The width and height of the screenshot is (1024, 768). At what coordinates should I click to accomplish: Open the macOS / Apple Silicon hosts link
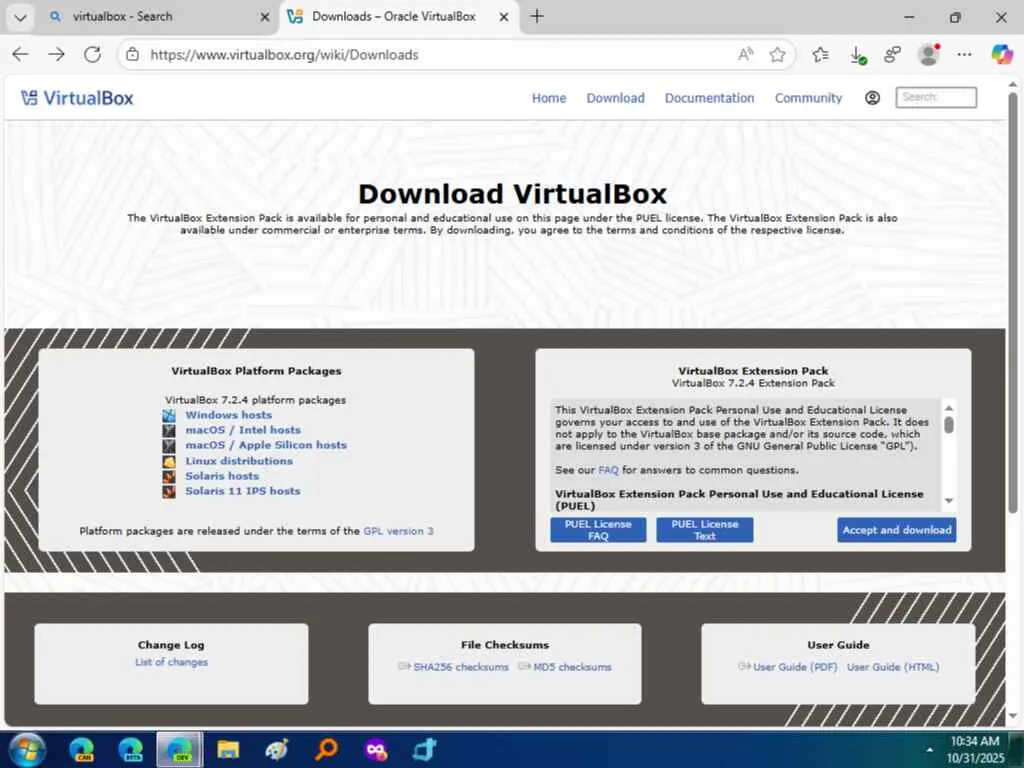click(x=266, y=445)
